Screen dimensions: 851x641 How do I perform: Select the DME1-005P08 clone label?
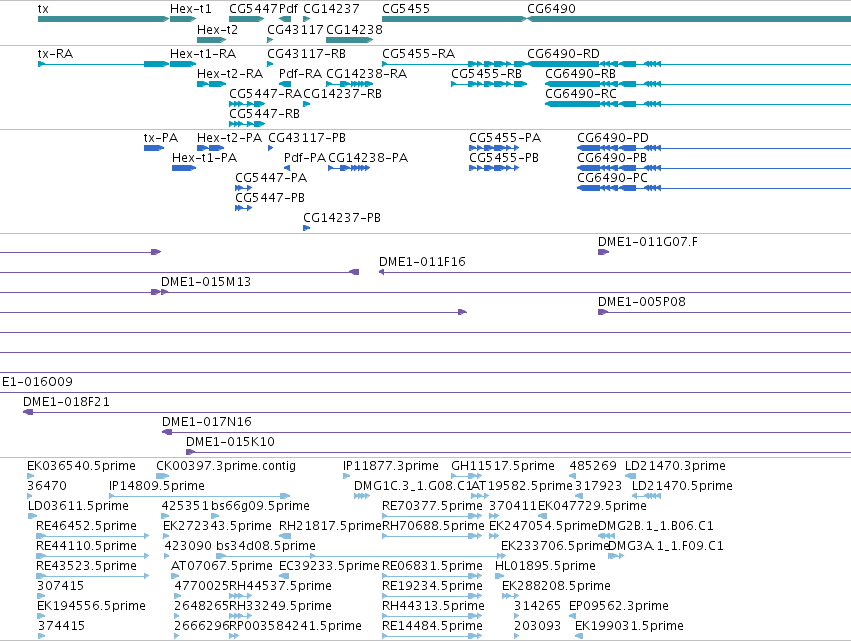pyautogui.click(x=642, y=302)
